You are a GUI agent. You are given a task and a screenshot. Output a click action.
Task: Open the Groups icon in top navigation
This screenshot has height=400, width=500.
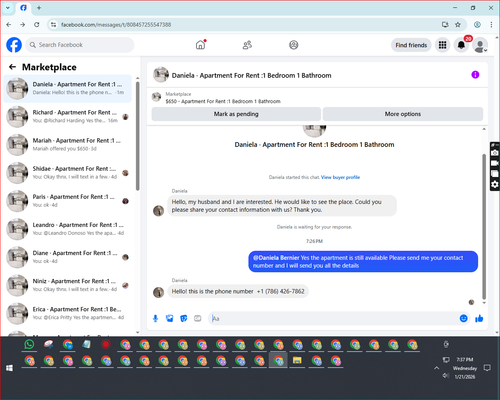coord(294,45)
